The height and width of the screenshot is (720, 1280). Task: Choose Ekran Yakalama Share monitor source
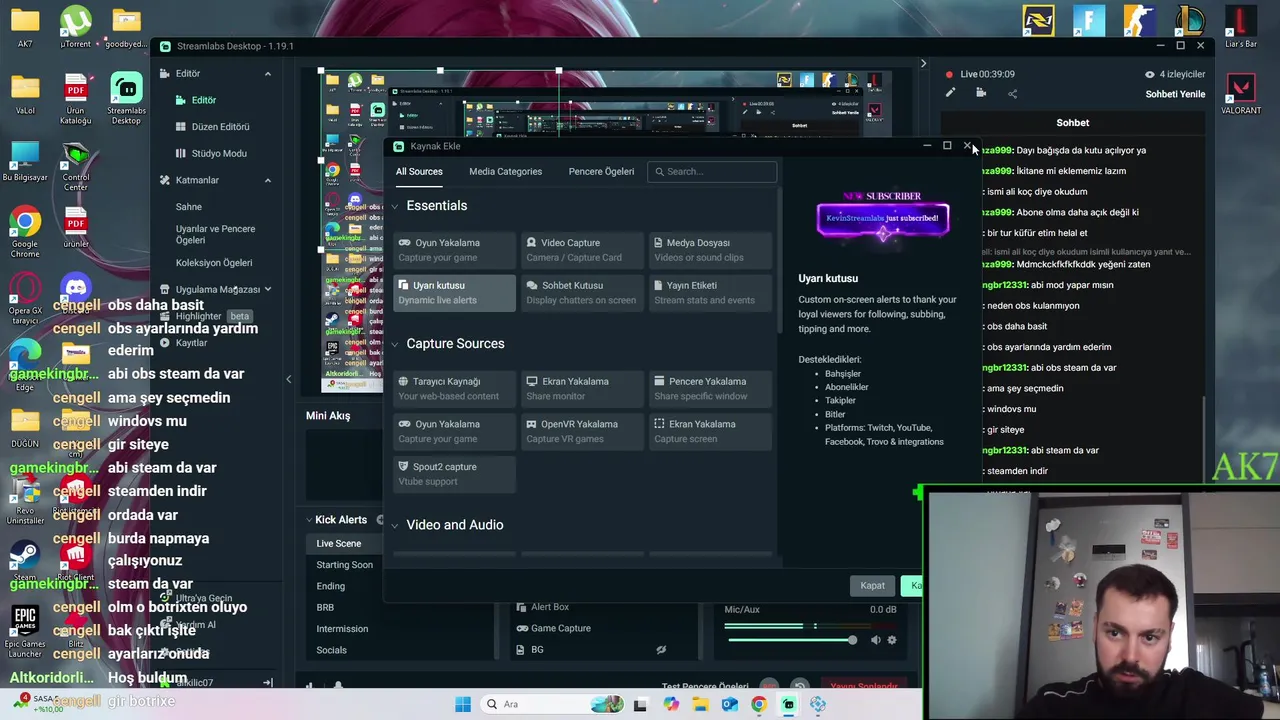click(x=582, y=388)
